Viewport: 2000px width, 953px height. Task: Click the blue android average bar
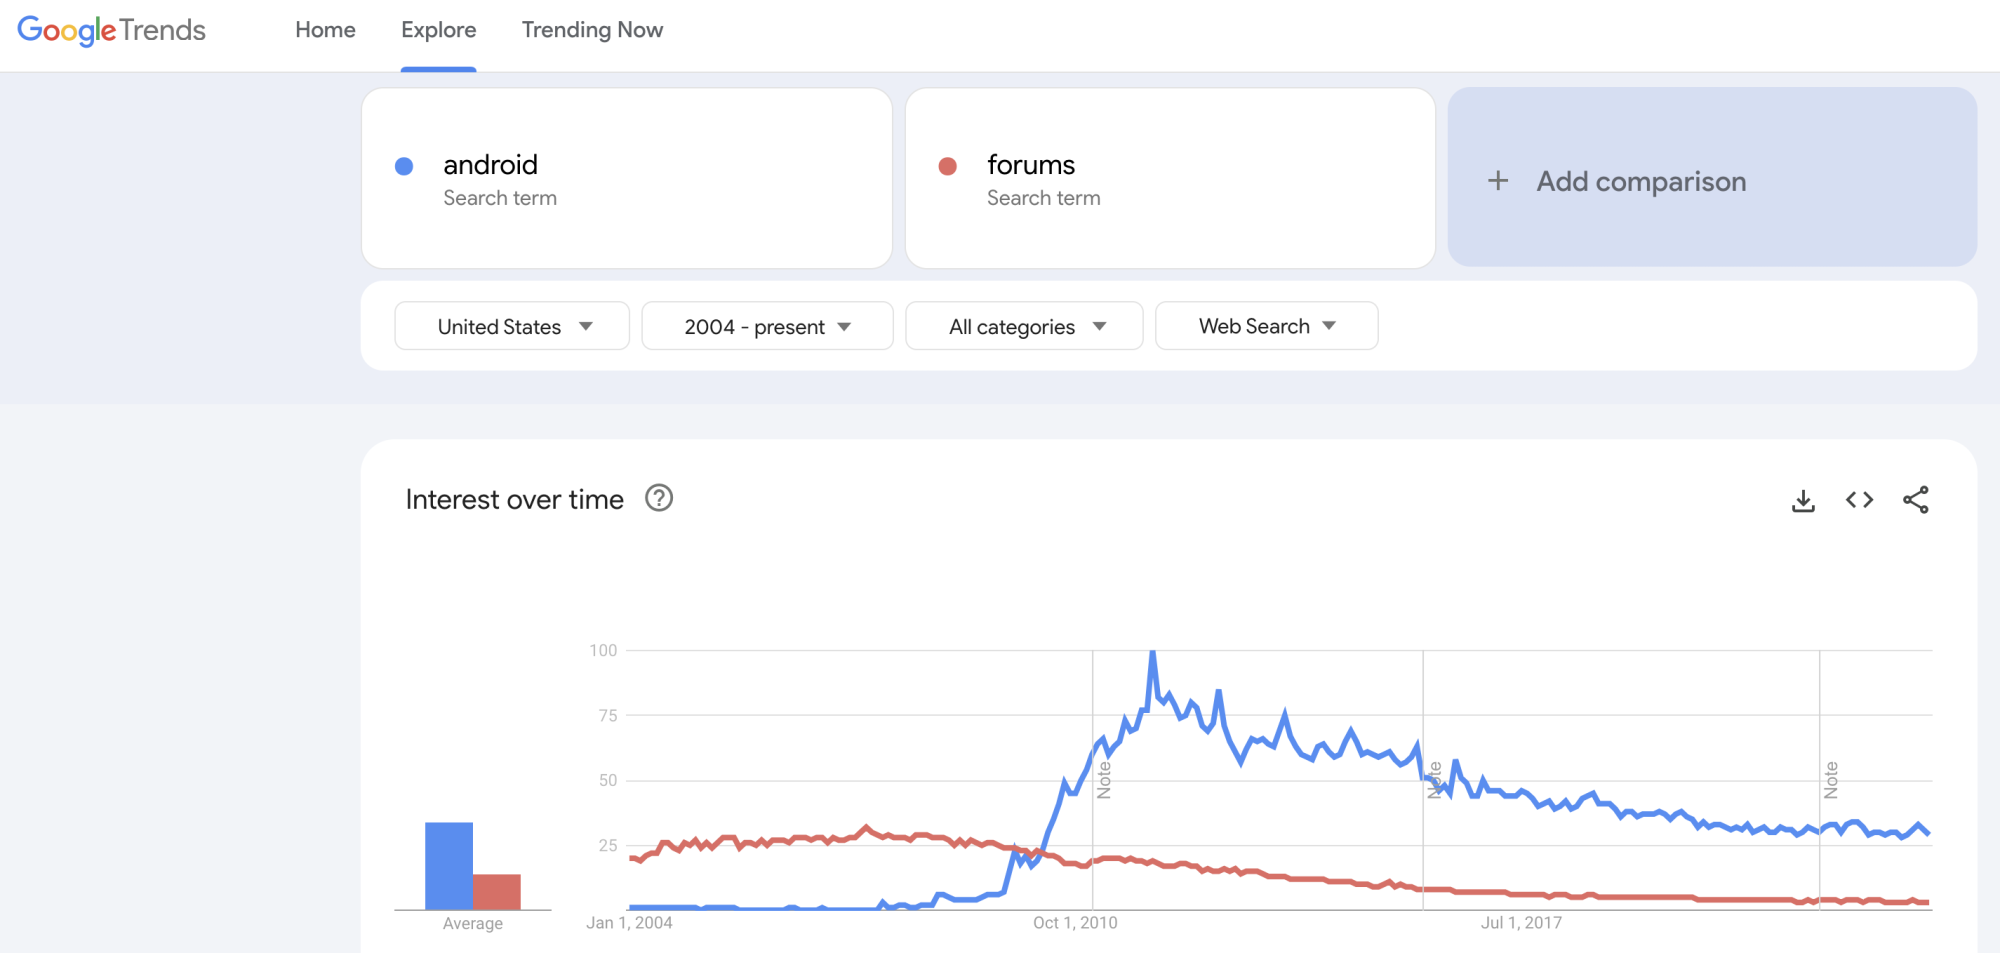[449, 866]
